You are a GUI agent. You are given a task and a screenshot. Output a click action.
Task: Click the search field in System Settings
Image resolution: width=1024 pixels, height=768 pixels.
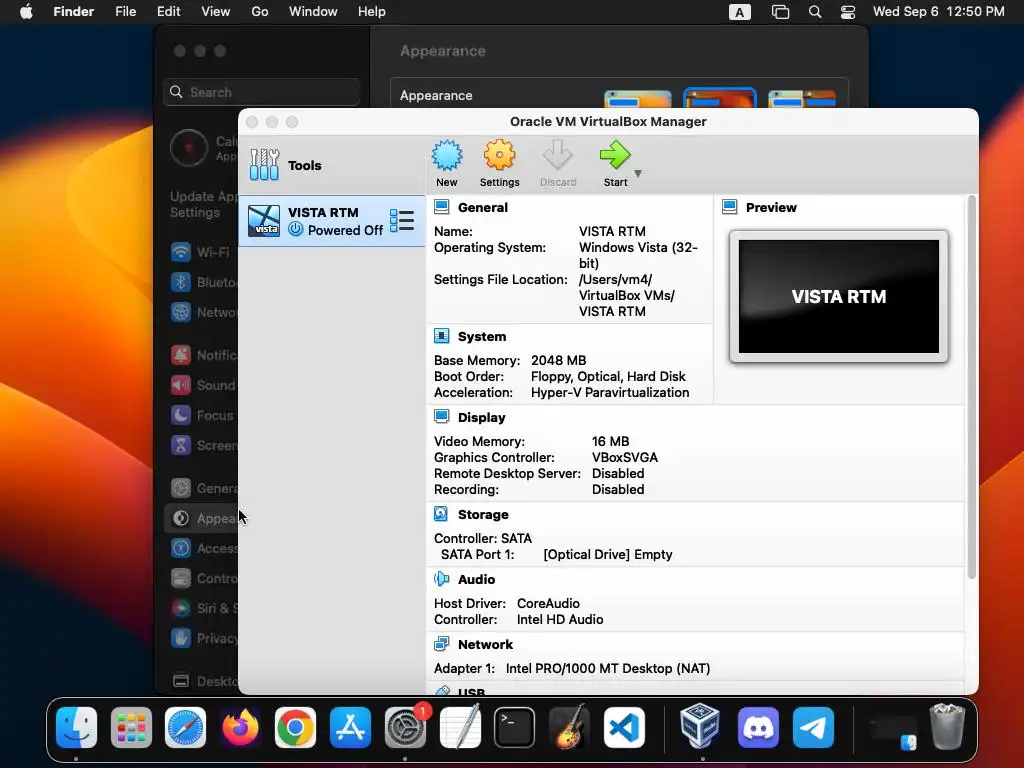pos(261,92)
